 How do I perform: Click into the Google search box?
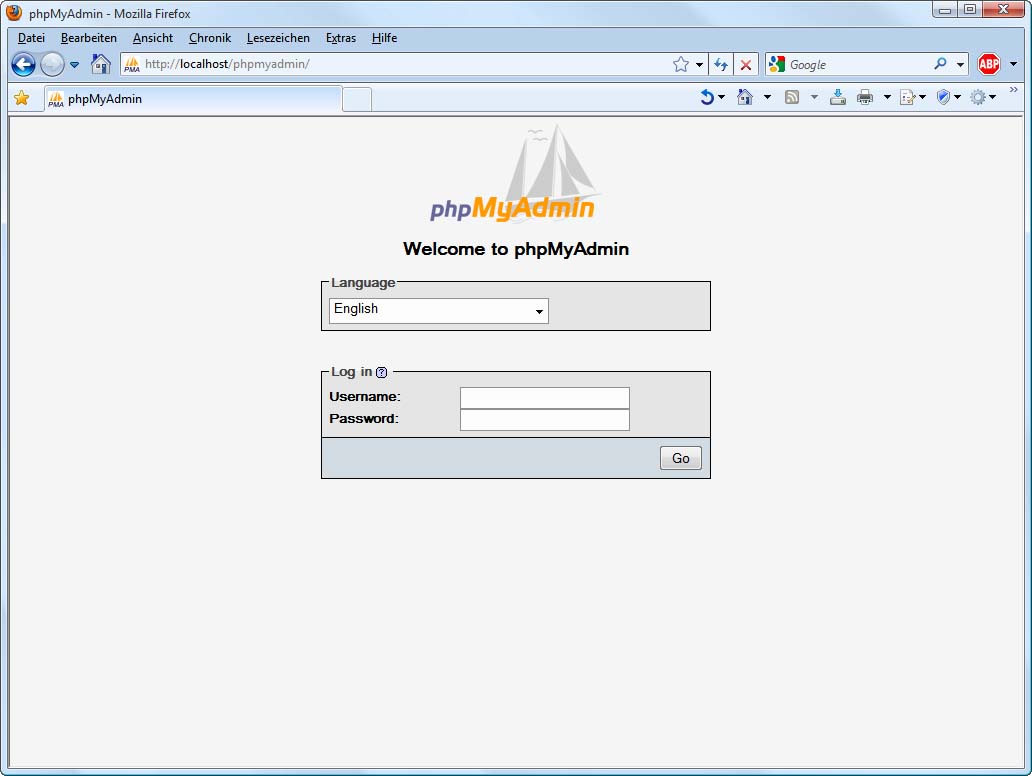(x=859, y=65)
